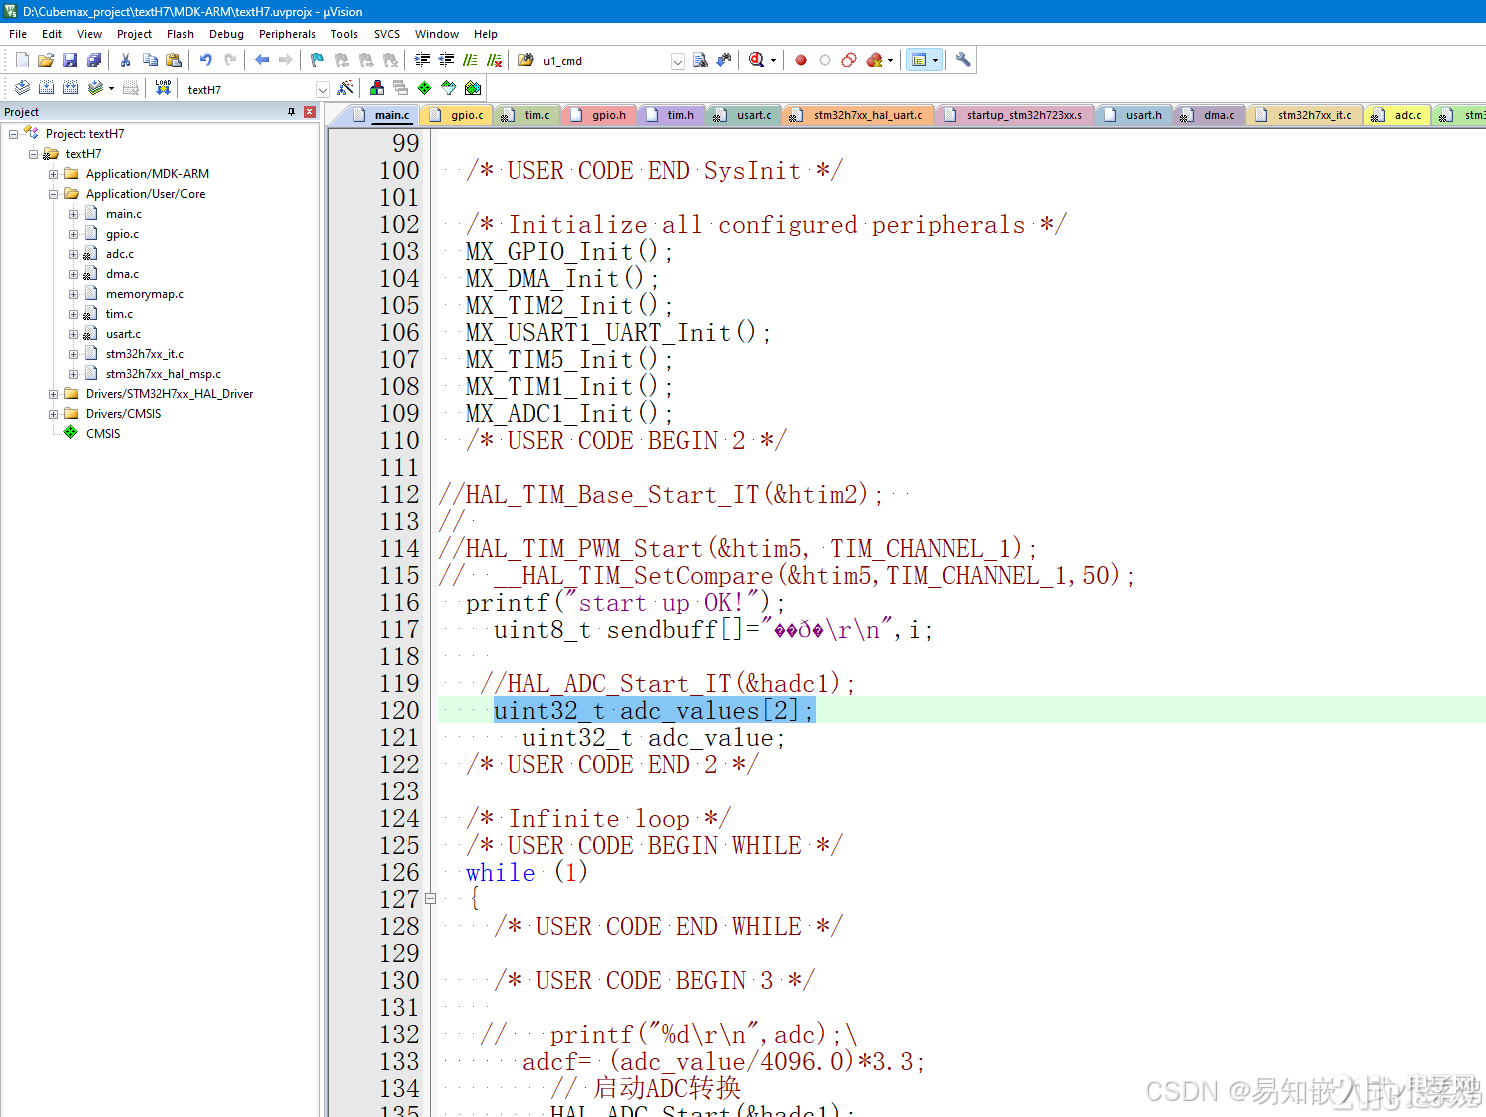Click the printf("start up OK!") line
The height and width of the screenshot is (1117, 1486).
coord(625,603)
